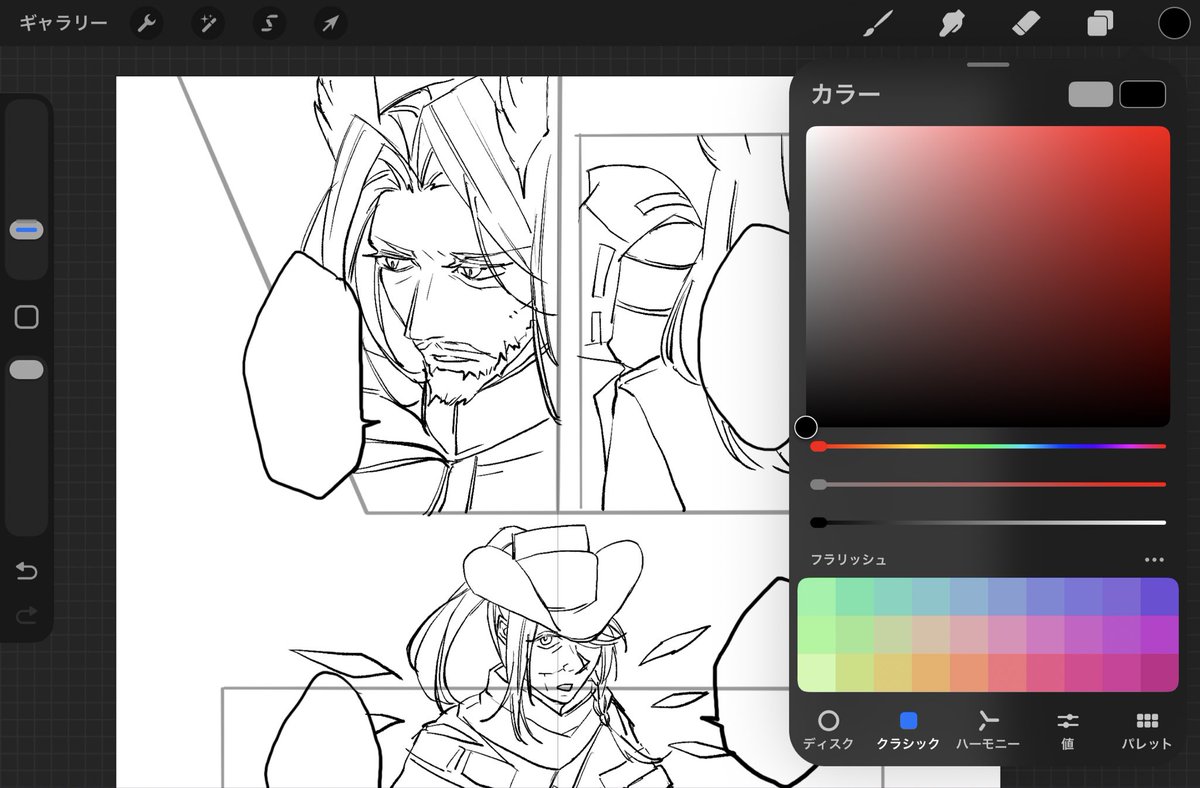Select the black primary color chip
The width and height of the screenshot is (1200, 788).
coord(1143,94)
